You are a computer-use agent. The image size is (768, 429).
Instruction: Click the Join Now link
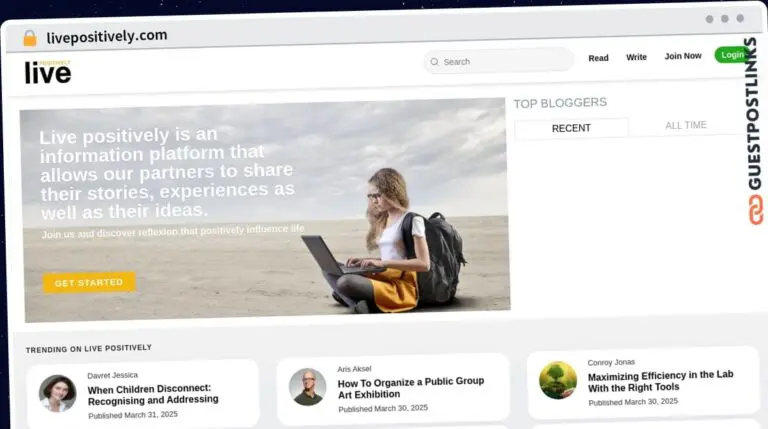(x=683, y=56)
